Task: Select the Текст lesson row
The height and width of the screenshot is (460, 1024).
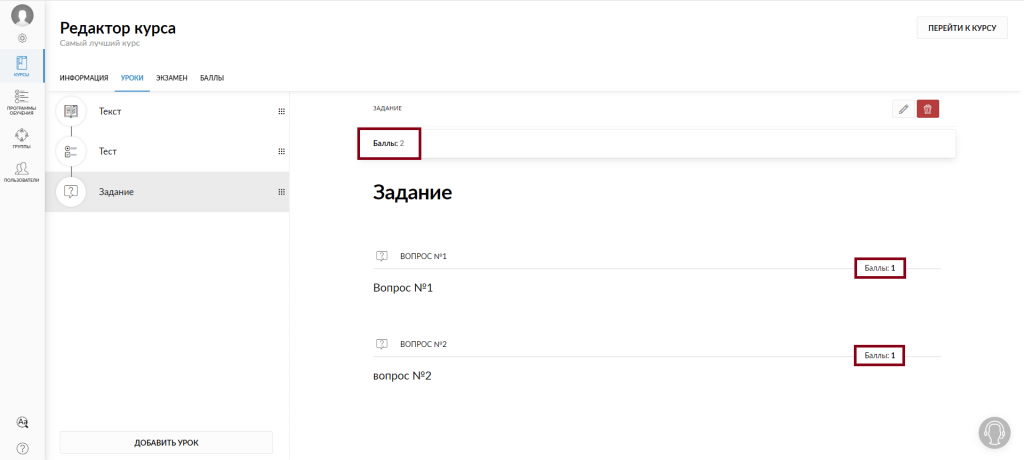Action: (x=167, y=112)
